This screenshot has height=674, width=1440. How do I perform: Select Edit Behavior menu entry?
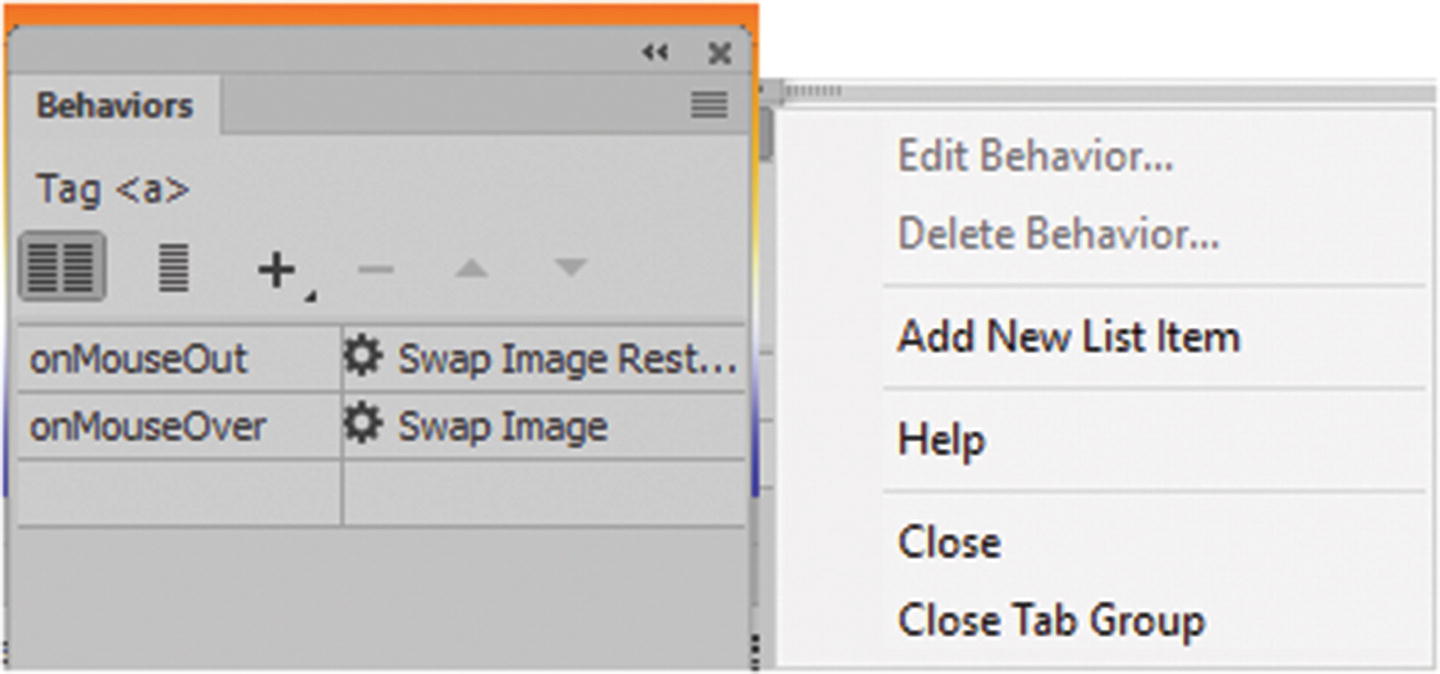(x=1035, y=156)
